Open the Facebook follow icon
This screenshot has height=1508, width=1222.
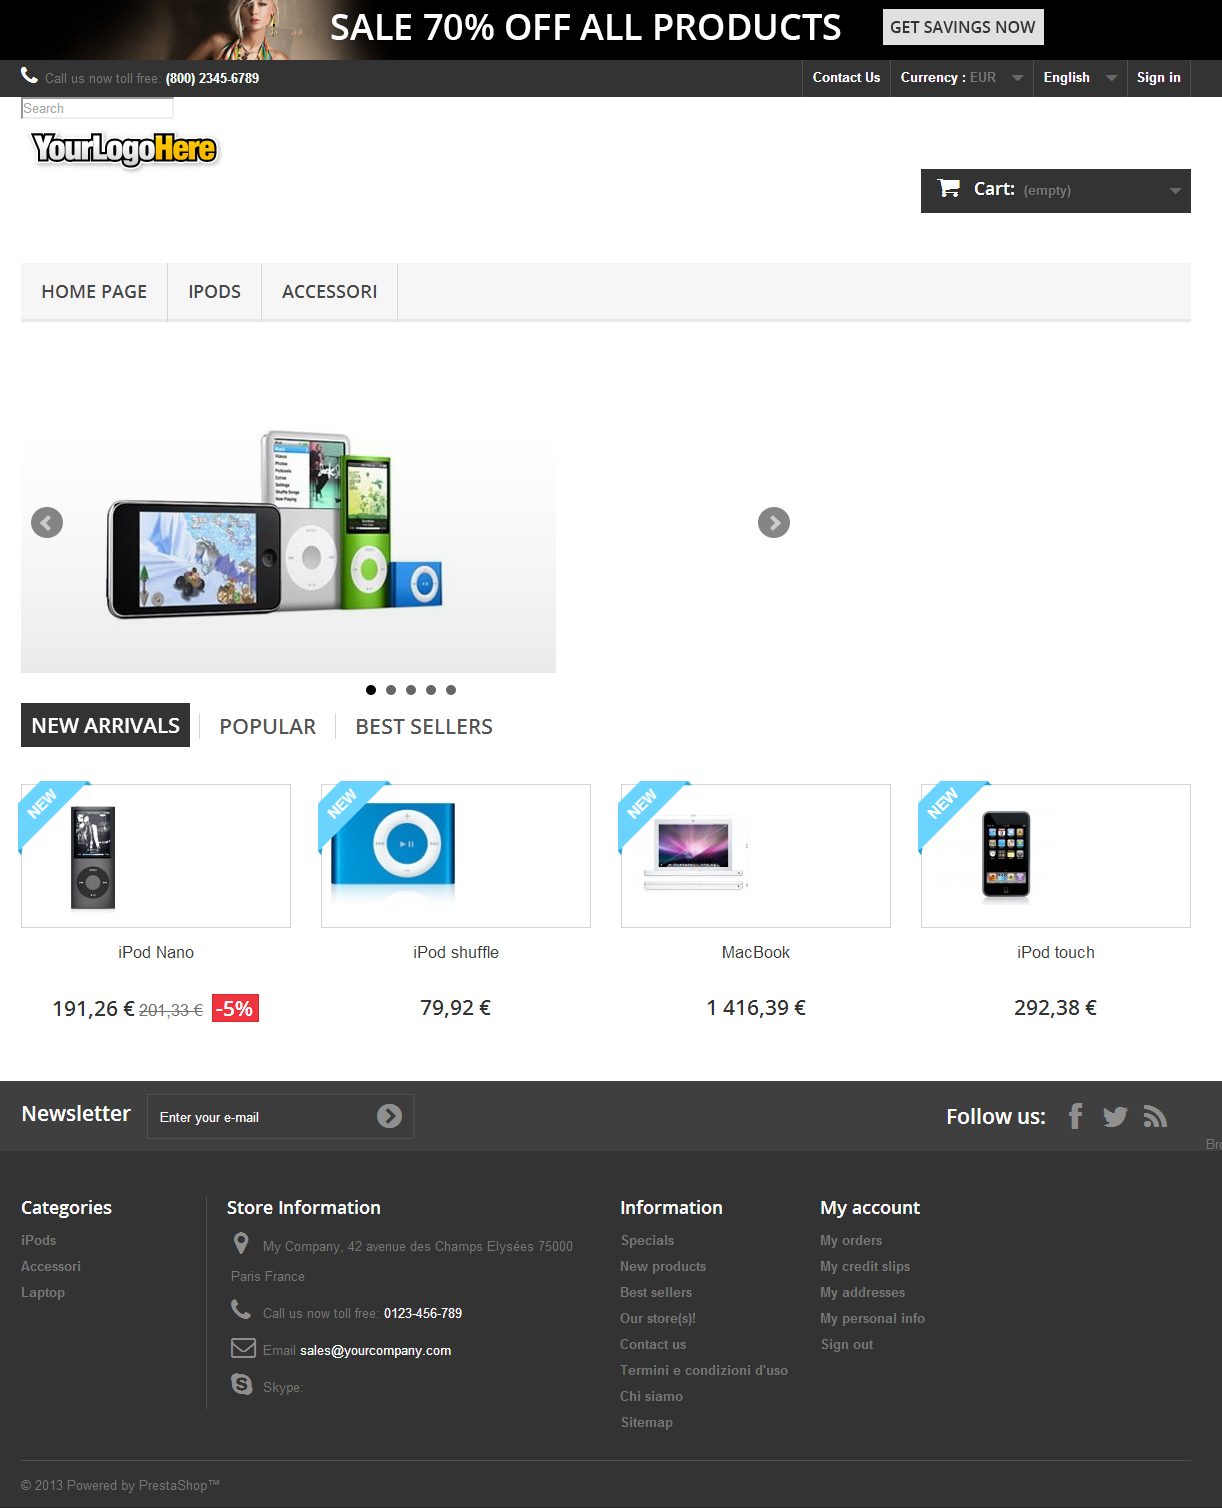click(x=1076, y=1116)
